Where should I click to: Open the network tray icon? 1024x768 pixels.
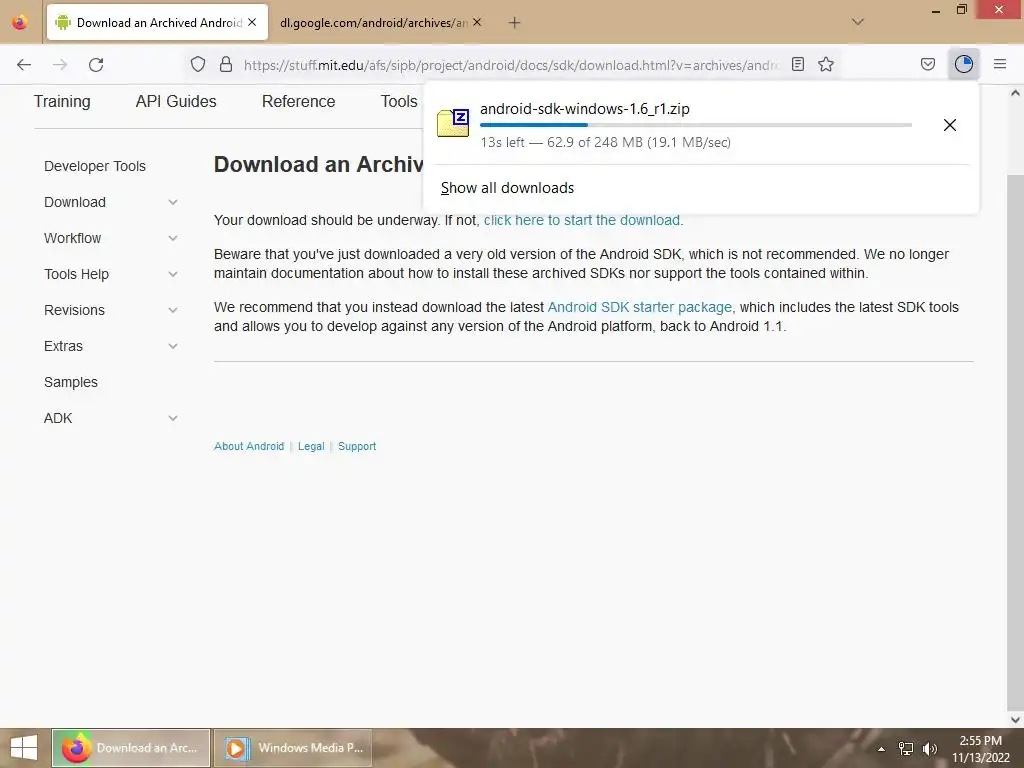coord(905,748)
